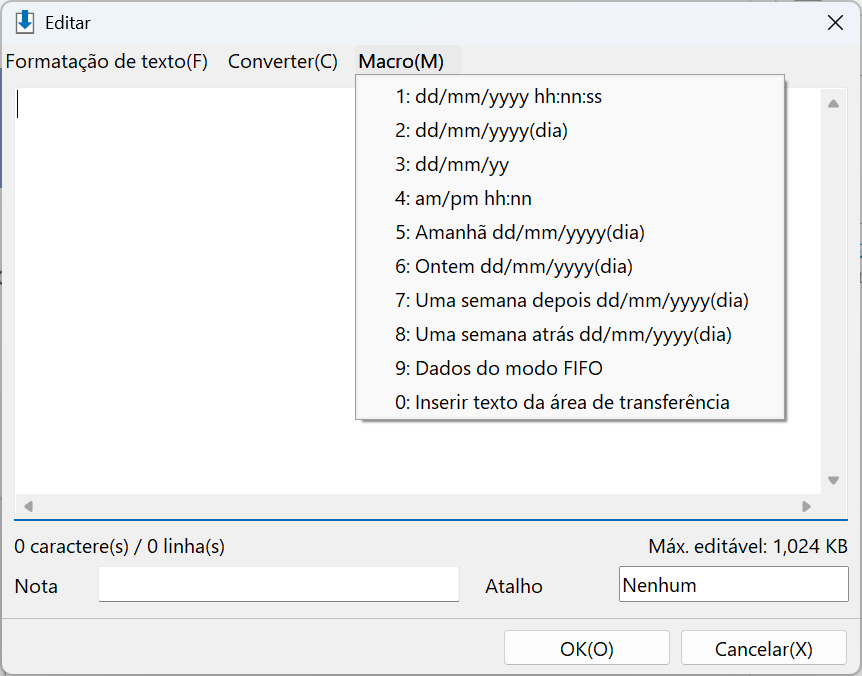Click the scroll-down arrow in text area
Image resolution: width=862 pixels, height=676 pixels.
click(x=833, y=480)
